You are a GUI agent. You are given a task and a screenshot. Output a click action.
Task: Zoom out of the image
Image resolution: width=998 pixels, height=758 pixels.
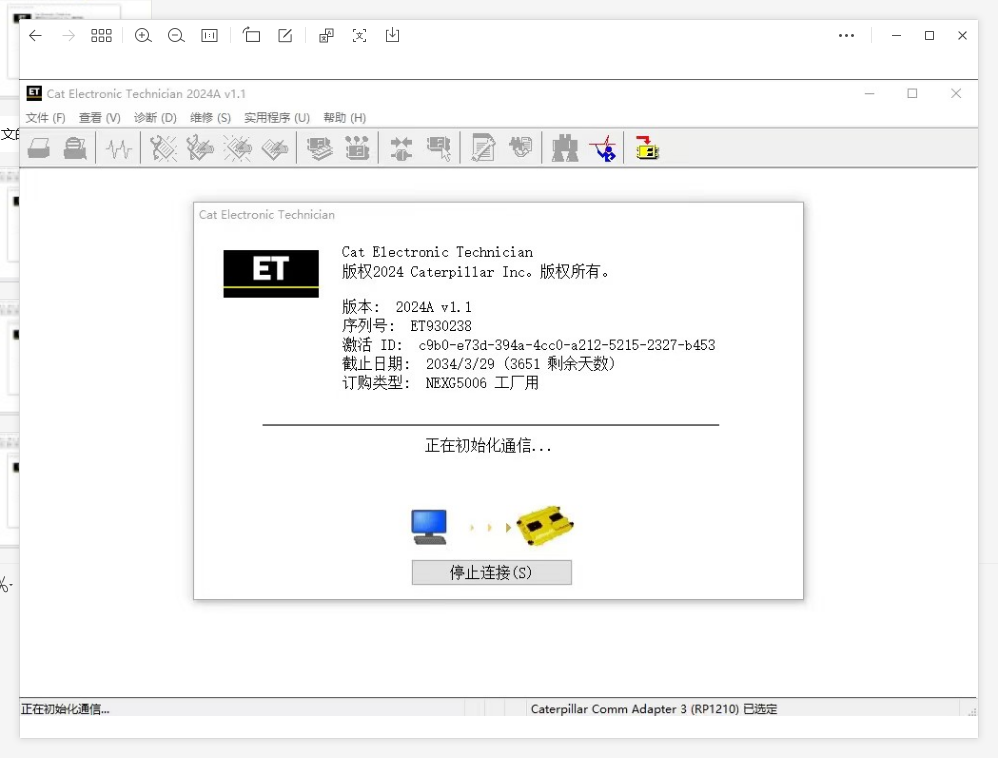[176, 36]
